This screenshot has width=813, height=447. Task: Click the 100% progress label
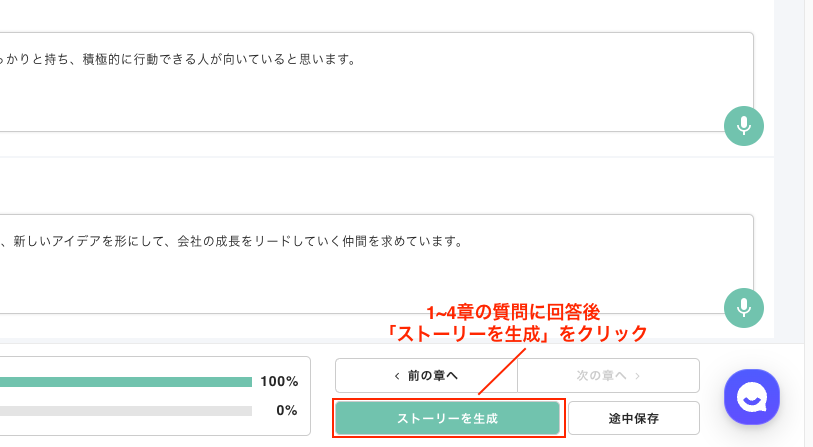point(279,381)
